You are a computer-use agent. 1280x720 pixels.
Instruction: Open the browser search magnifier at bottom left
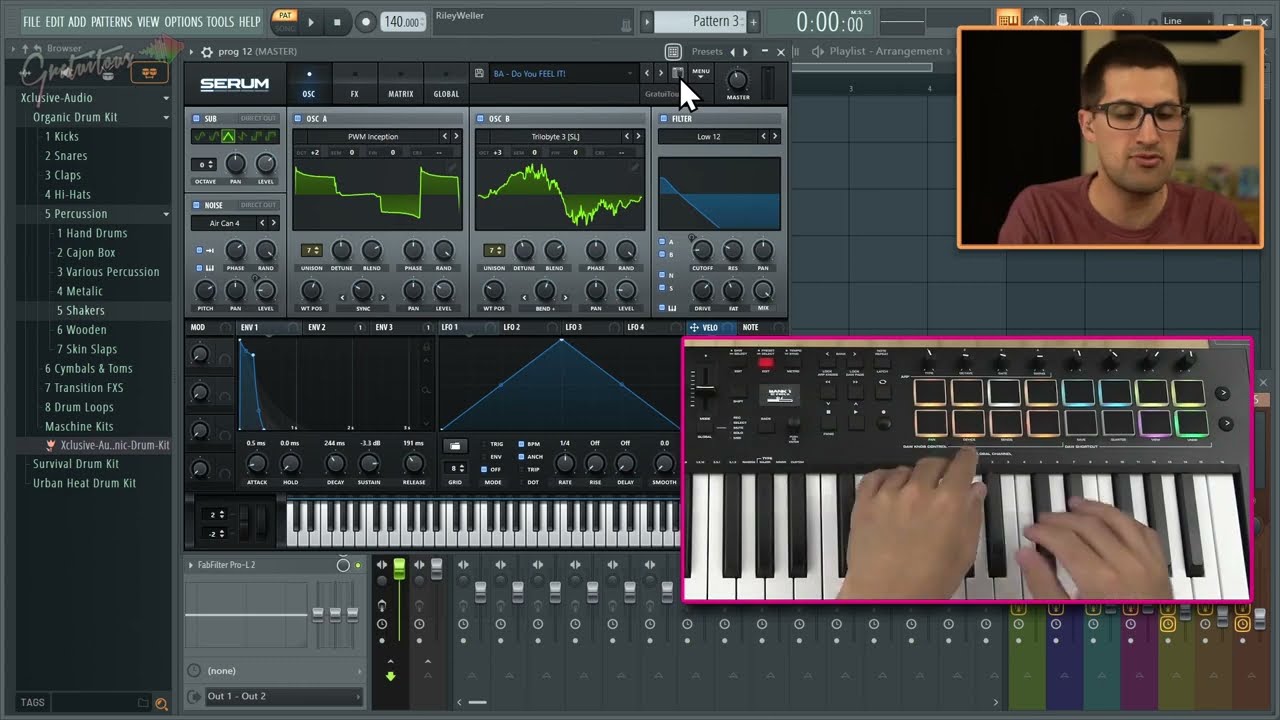click(162, 704)
